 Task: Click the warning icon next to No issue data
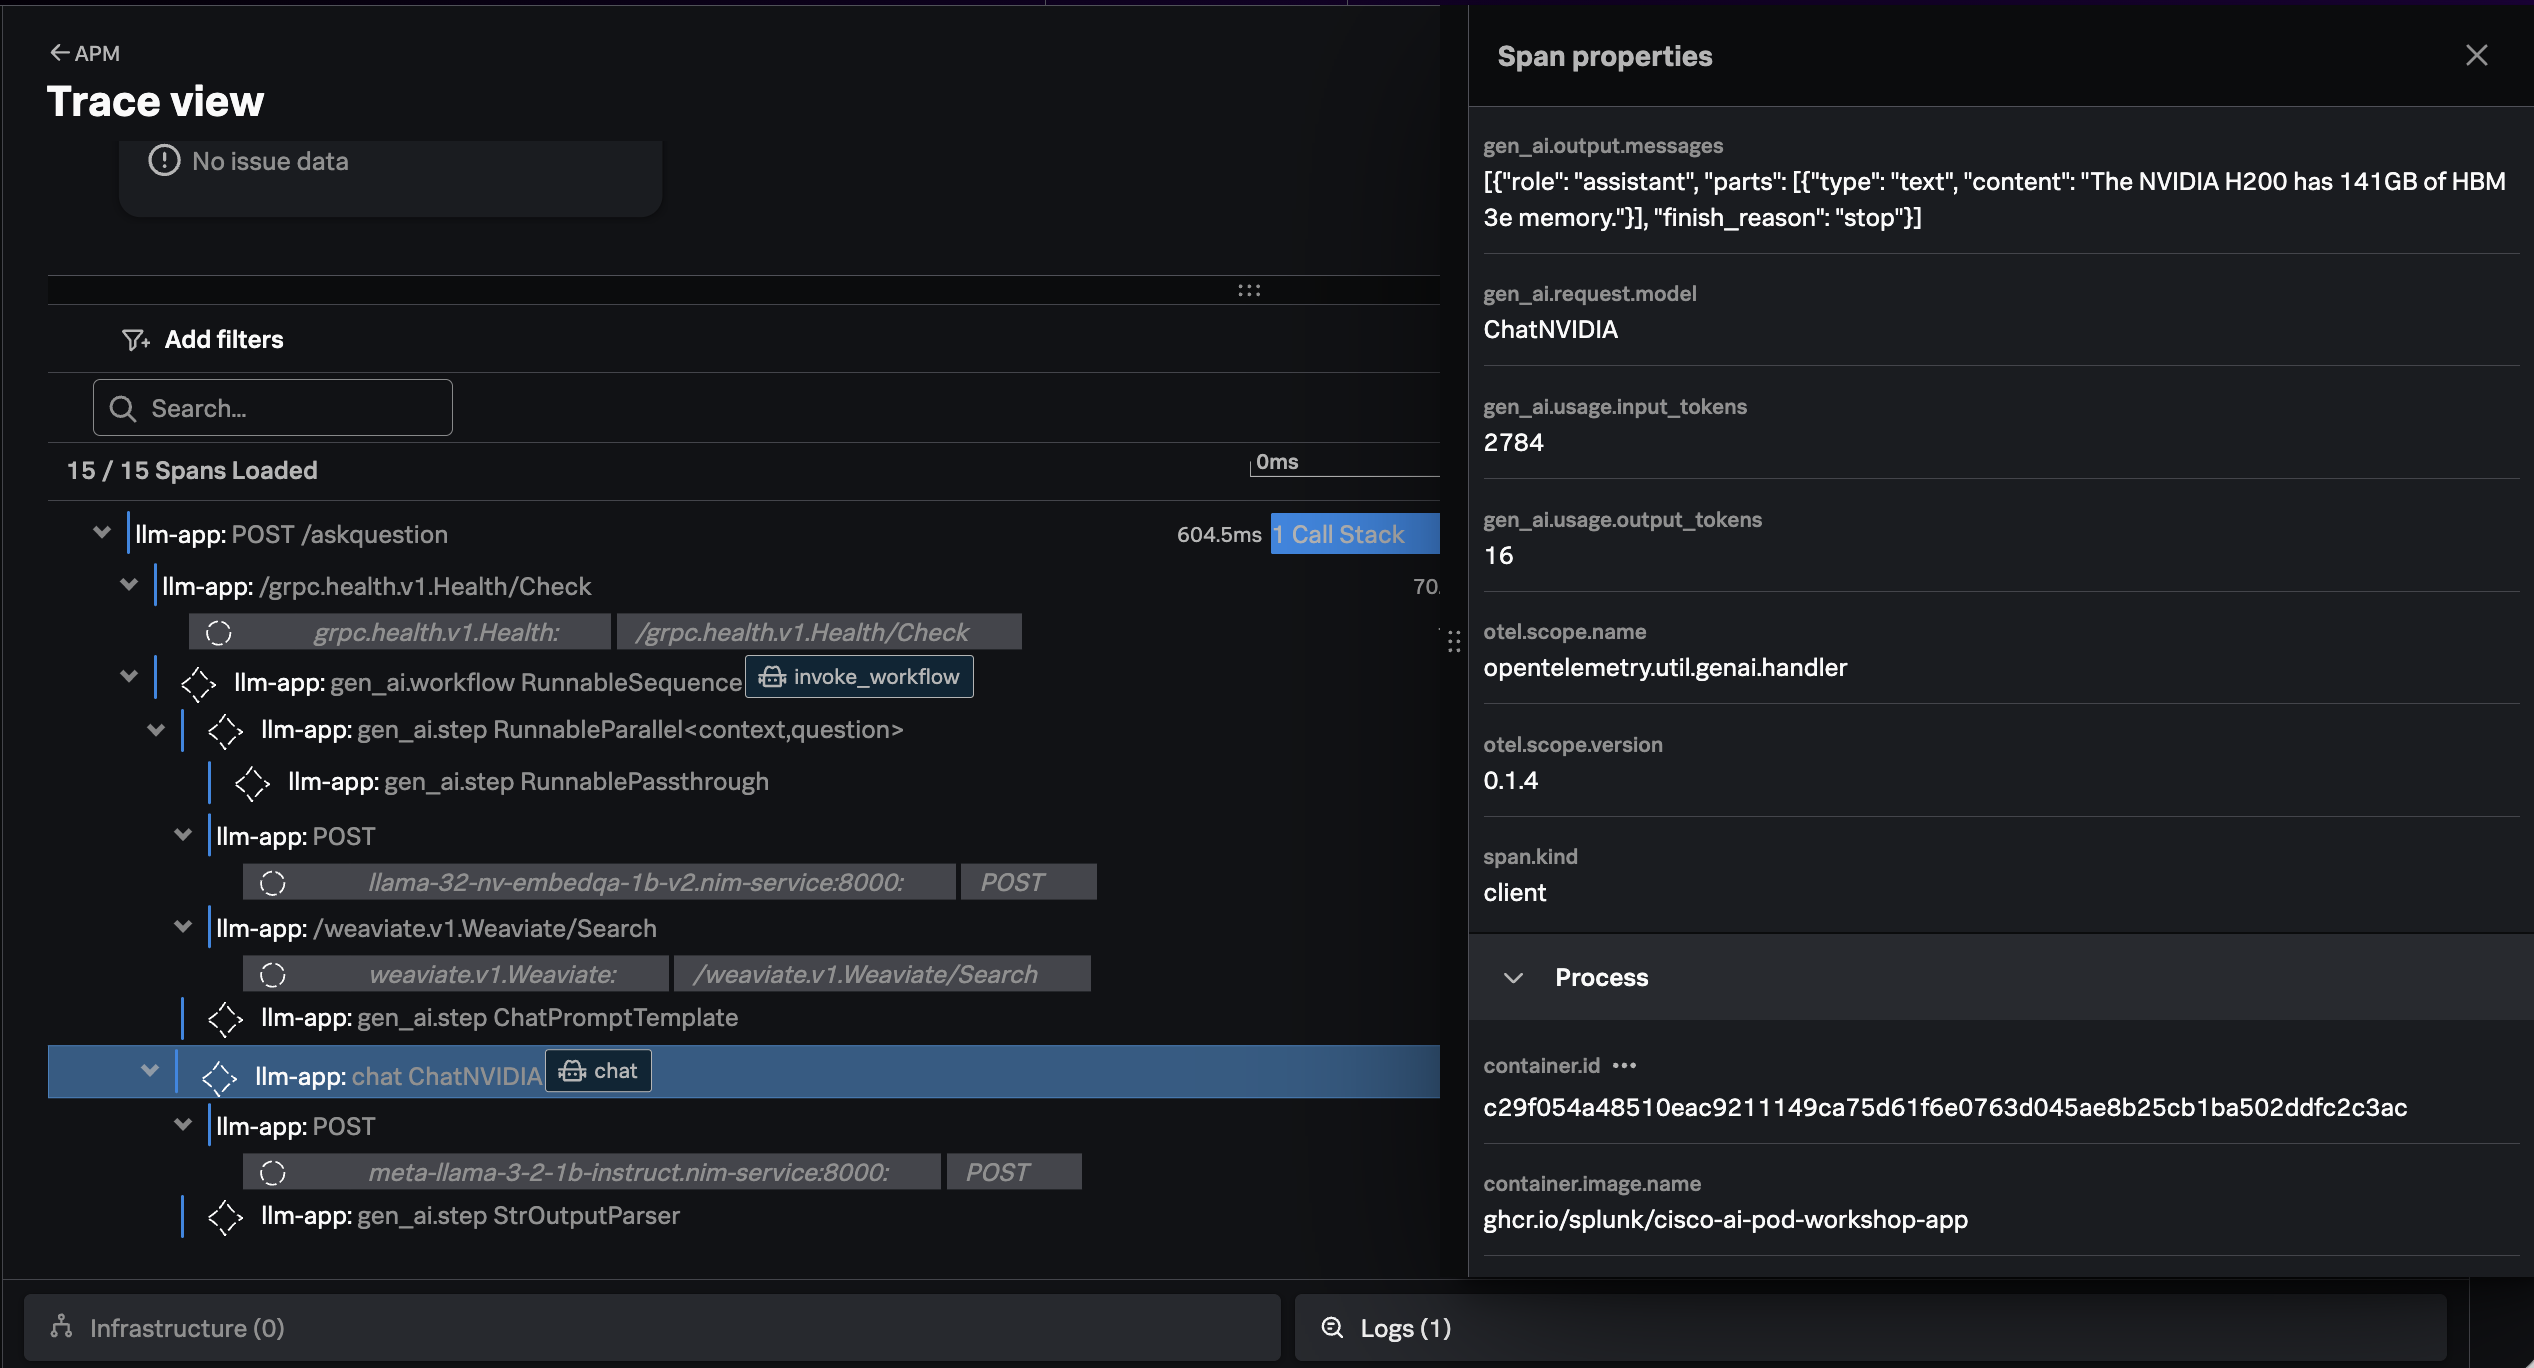coord(164,161)
